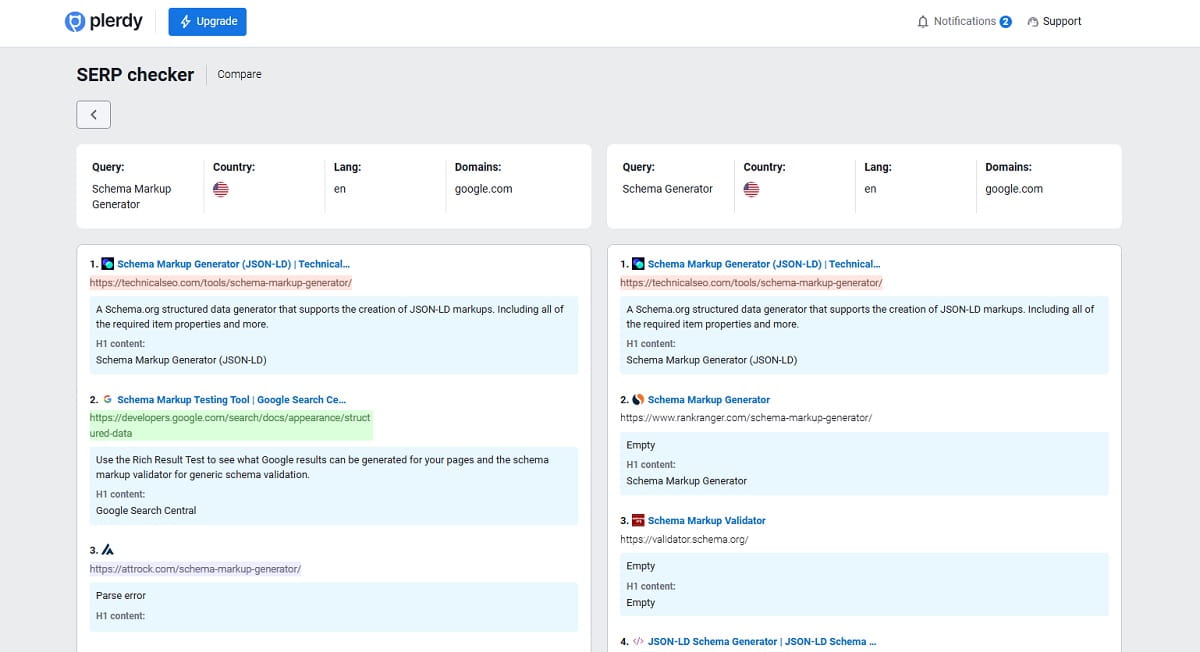Screen dimensions: 1200x652
Task: Open JSON-LD Schema Generator title link
Action: [761, 642]
